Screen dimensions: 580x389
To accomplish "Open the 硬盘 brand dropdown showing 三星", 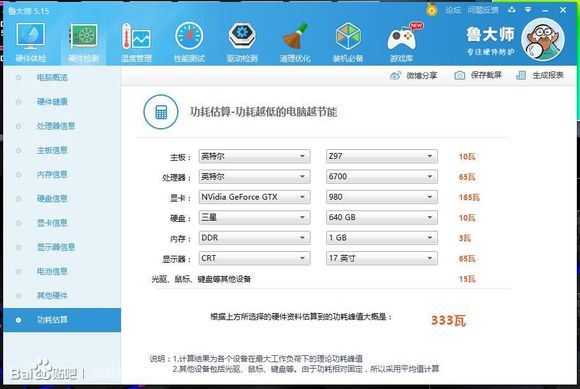I will click(x=254, y=217).
